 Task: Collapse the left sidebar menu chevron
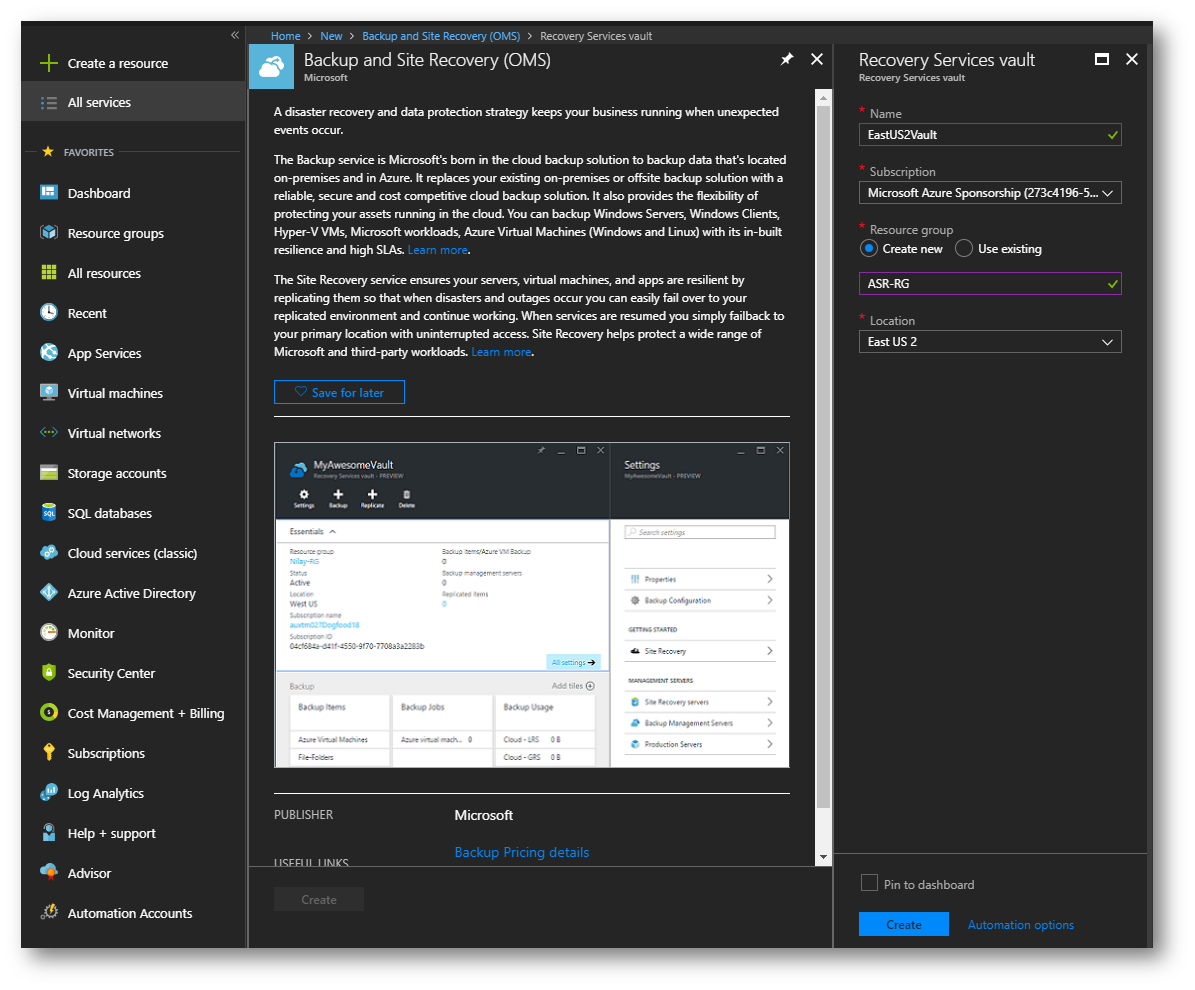point(235,35)
